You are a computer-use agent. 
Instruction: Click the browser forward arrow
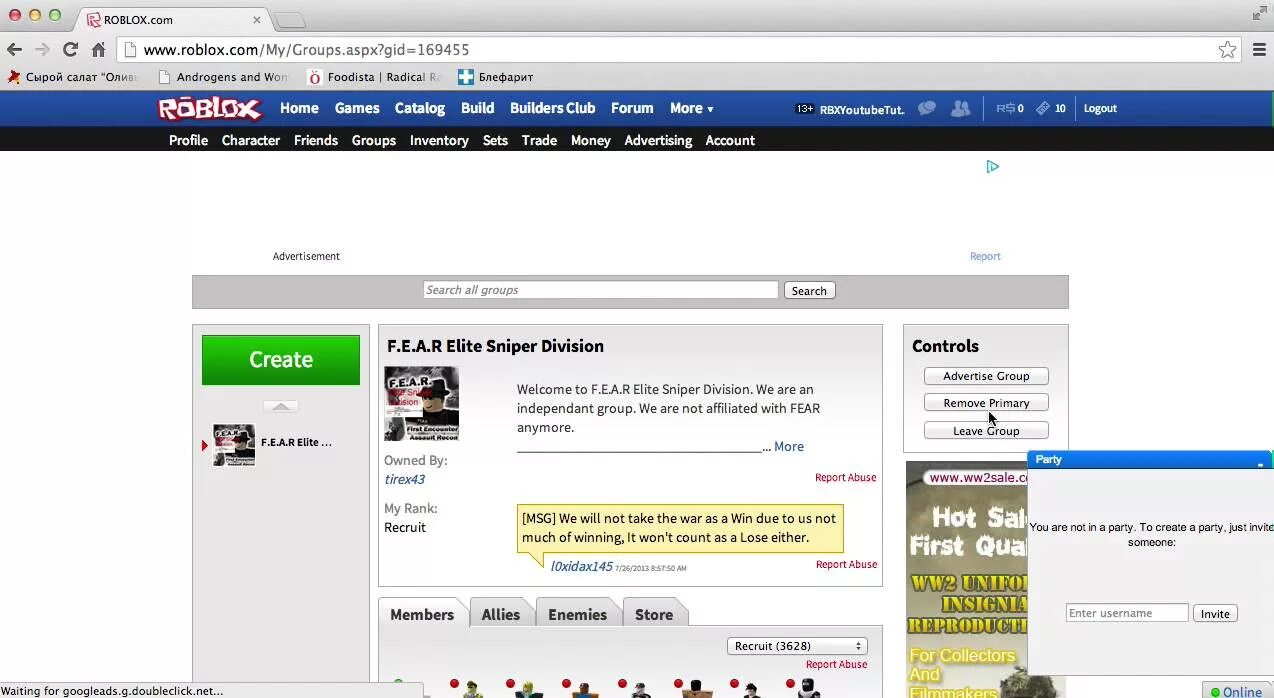42,49
